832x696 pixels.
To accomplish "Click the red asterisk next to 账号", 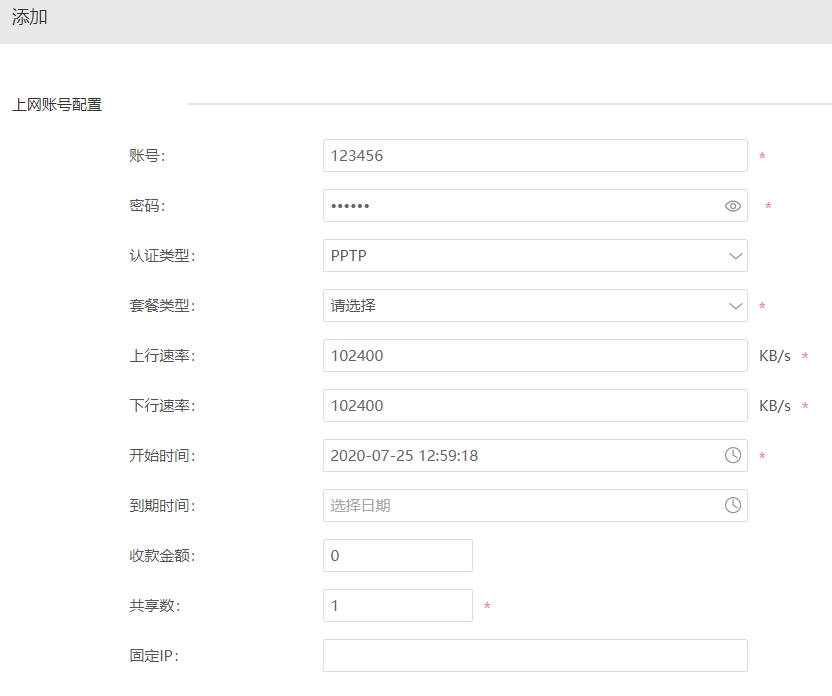I will pyautogui.click(x=764, y=156).
